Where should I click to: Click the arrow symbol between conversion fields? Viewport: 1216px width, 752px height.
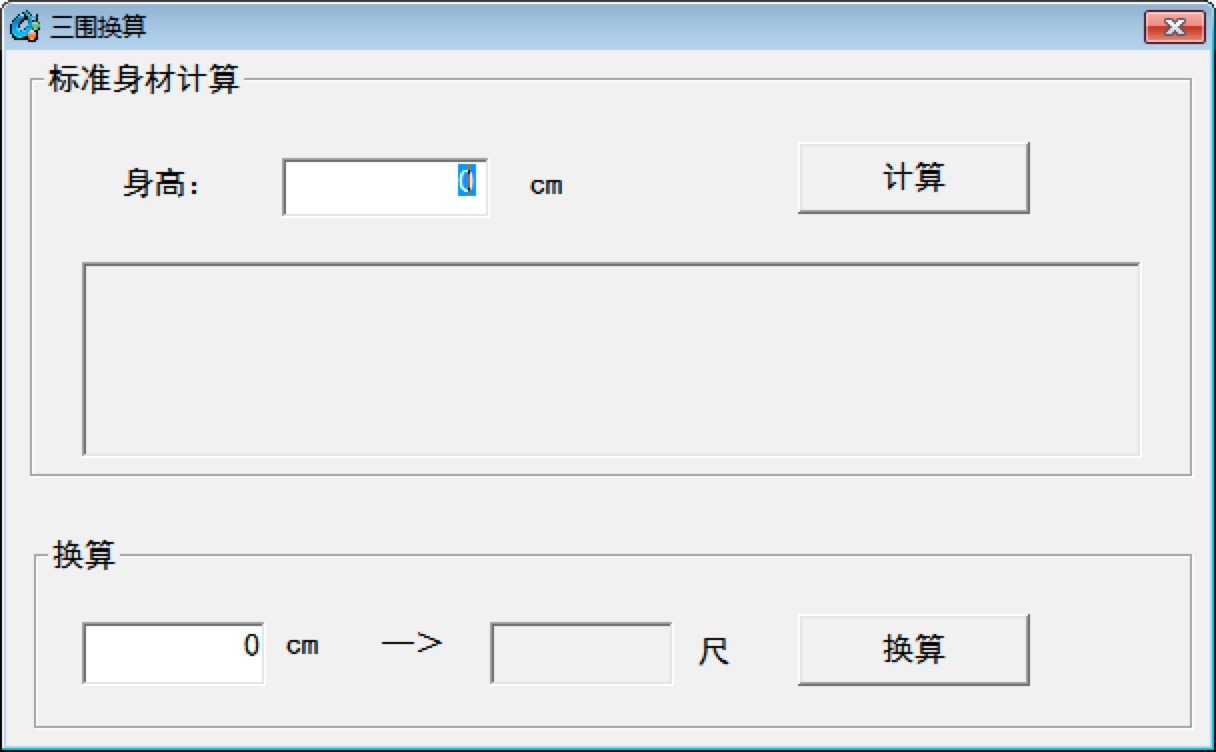pyautogui.click(x=413, y=645)
